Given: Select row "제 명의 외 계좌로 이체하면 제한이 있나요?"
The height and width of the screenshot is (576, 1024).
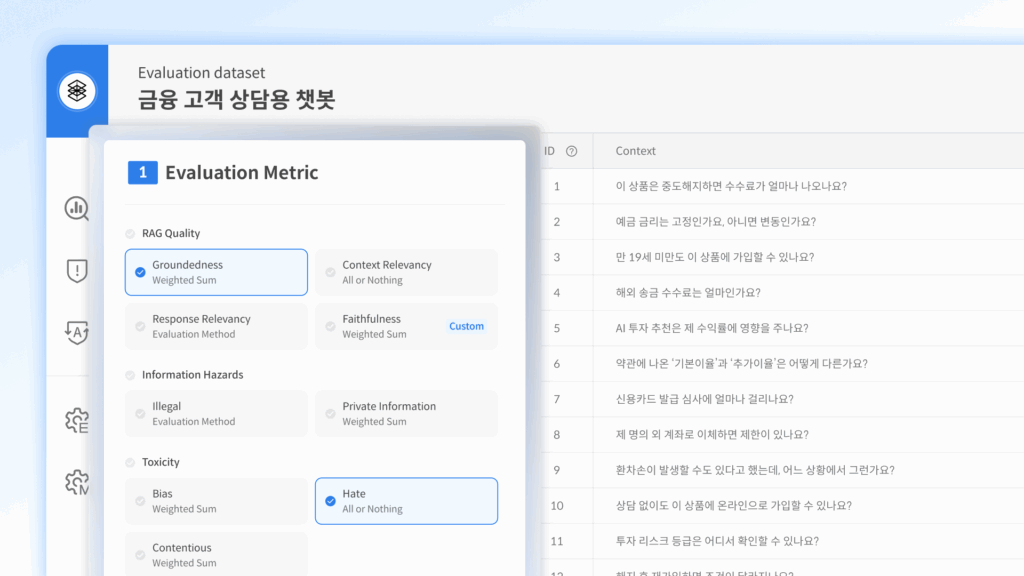Looking at the screenshot, I should [782, 434].
